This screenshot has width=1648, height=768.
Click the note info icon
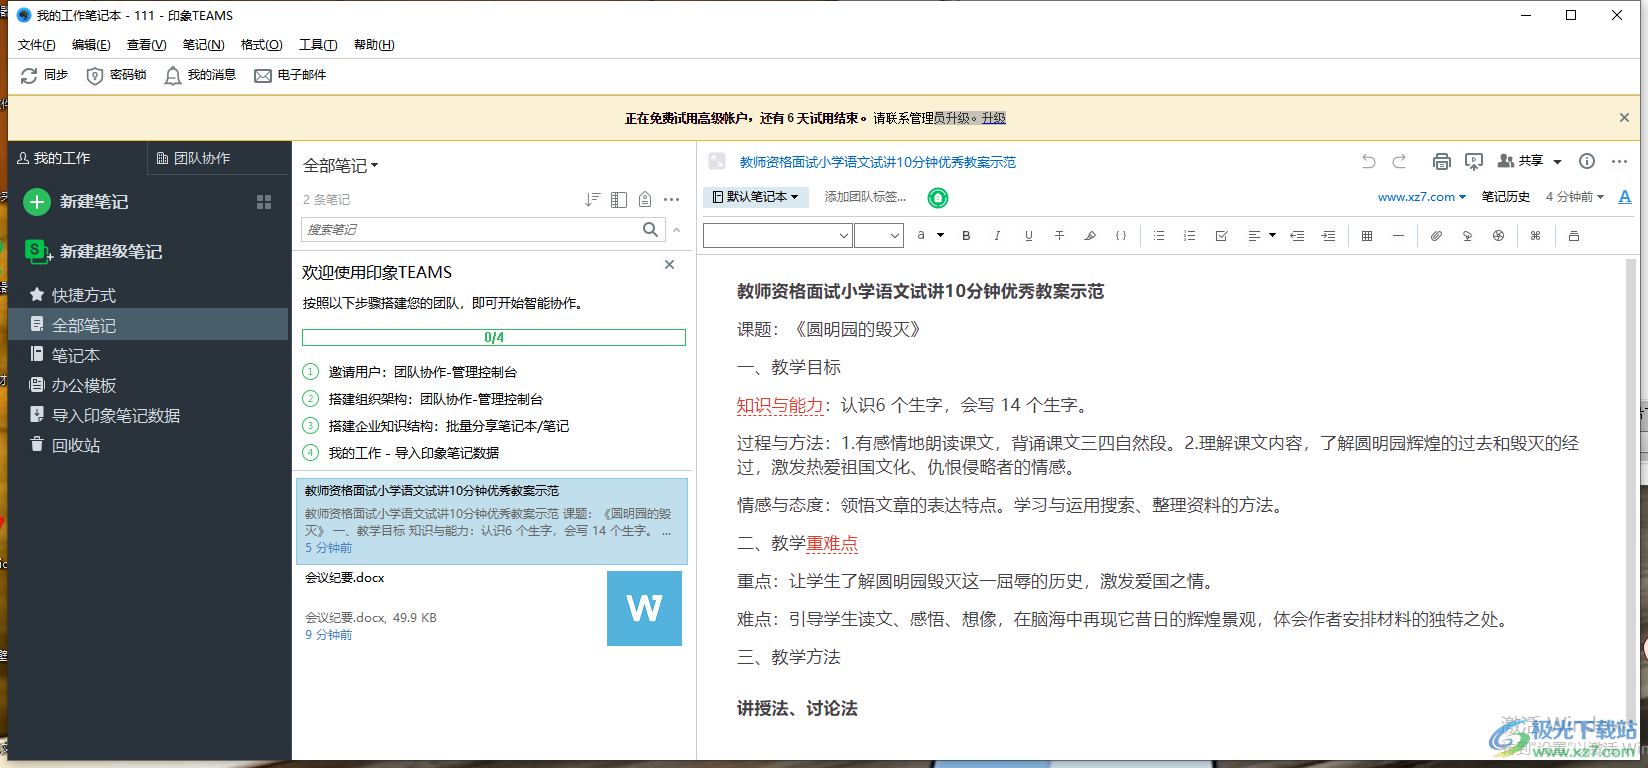[x=1587, y=161]
